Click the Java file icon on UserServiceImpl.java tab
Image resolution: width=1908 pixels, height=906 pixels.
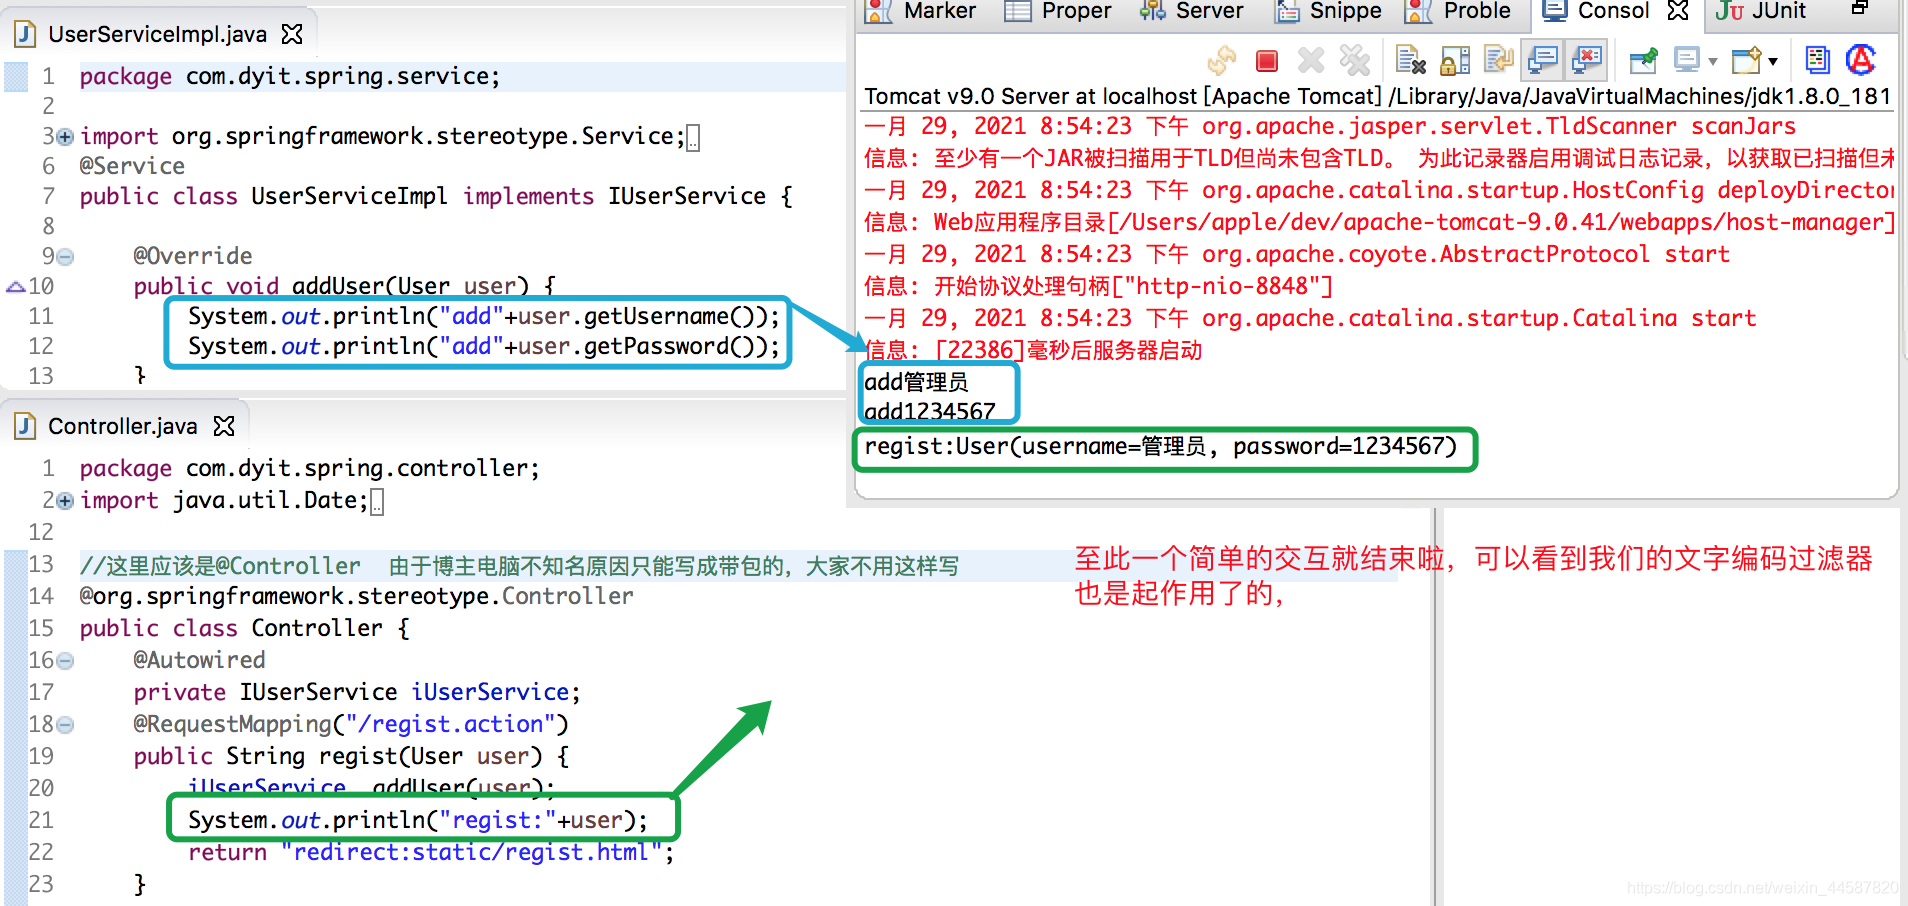[x=25, y=34]
